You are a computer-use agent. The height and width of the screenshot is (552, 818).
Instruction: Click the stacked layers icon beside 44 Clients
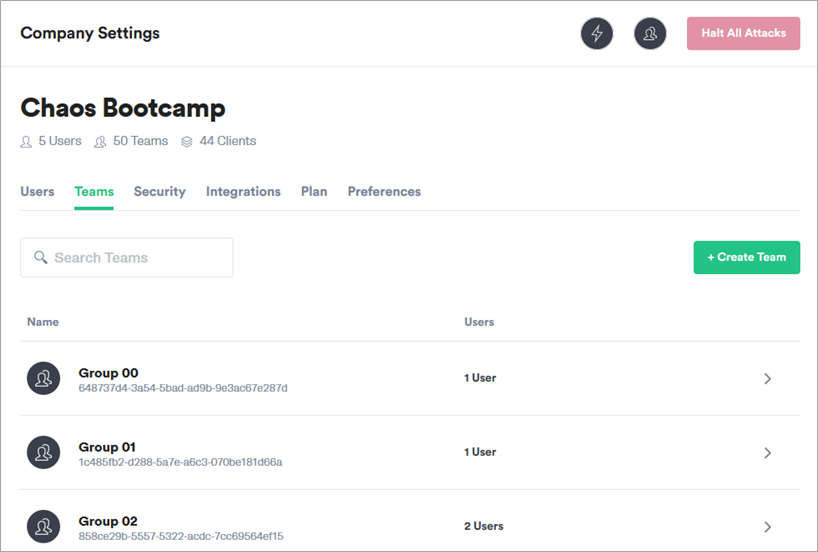(186, 141)
